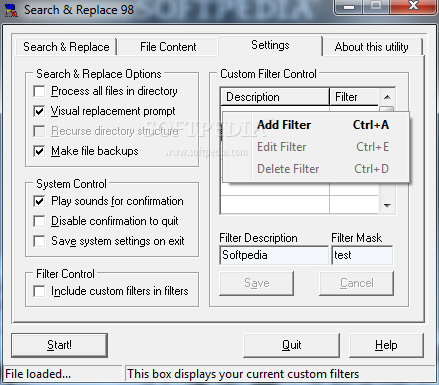
Task: Open Help via the Help button
Action: [x=386, y=345]
